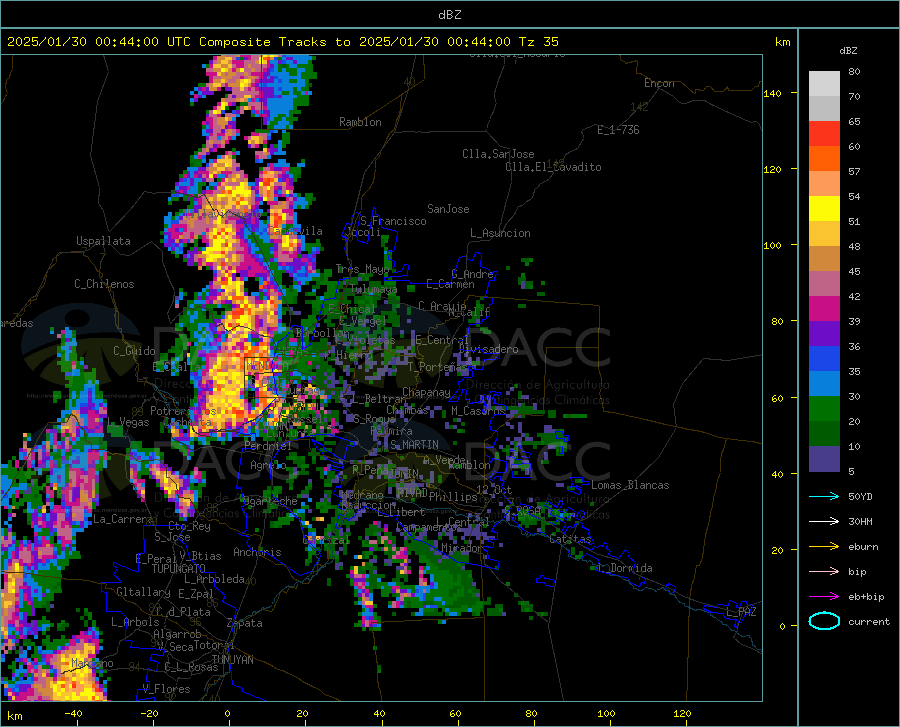Select the light gray 70 dBZ swatch

click(824, 84)
